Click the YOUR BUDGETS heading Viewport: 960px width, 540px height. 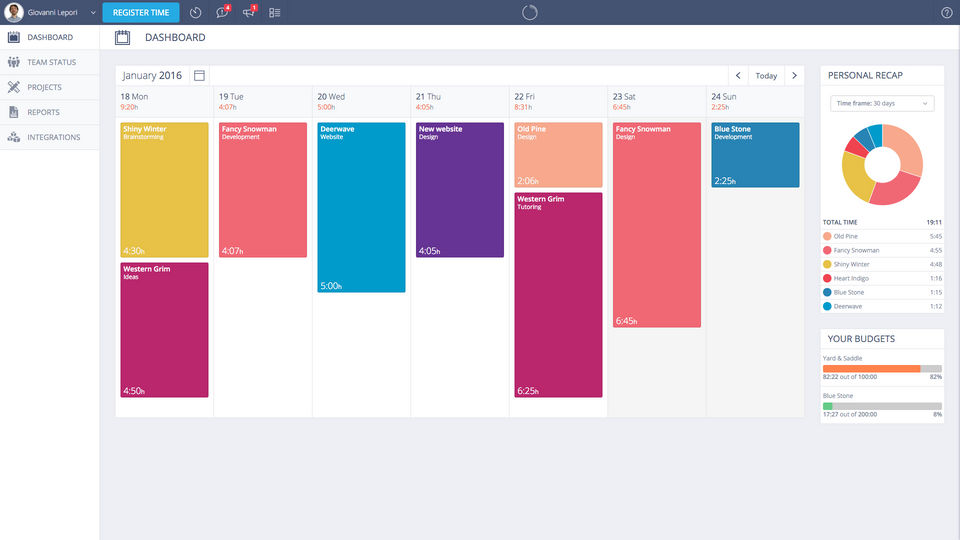pos(861,339)
